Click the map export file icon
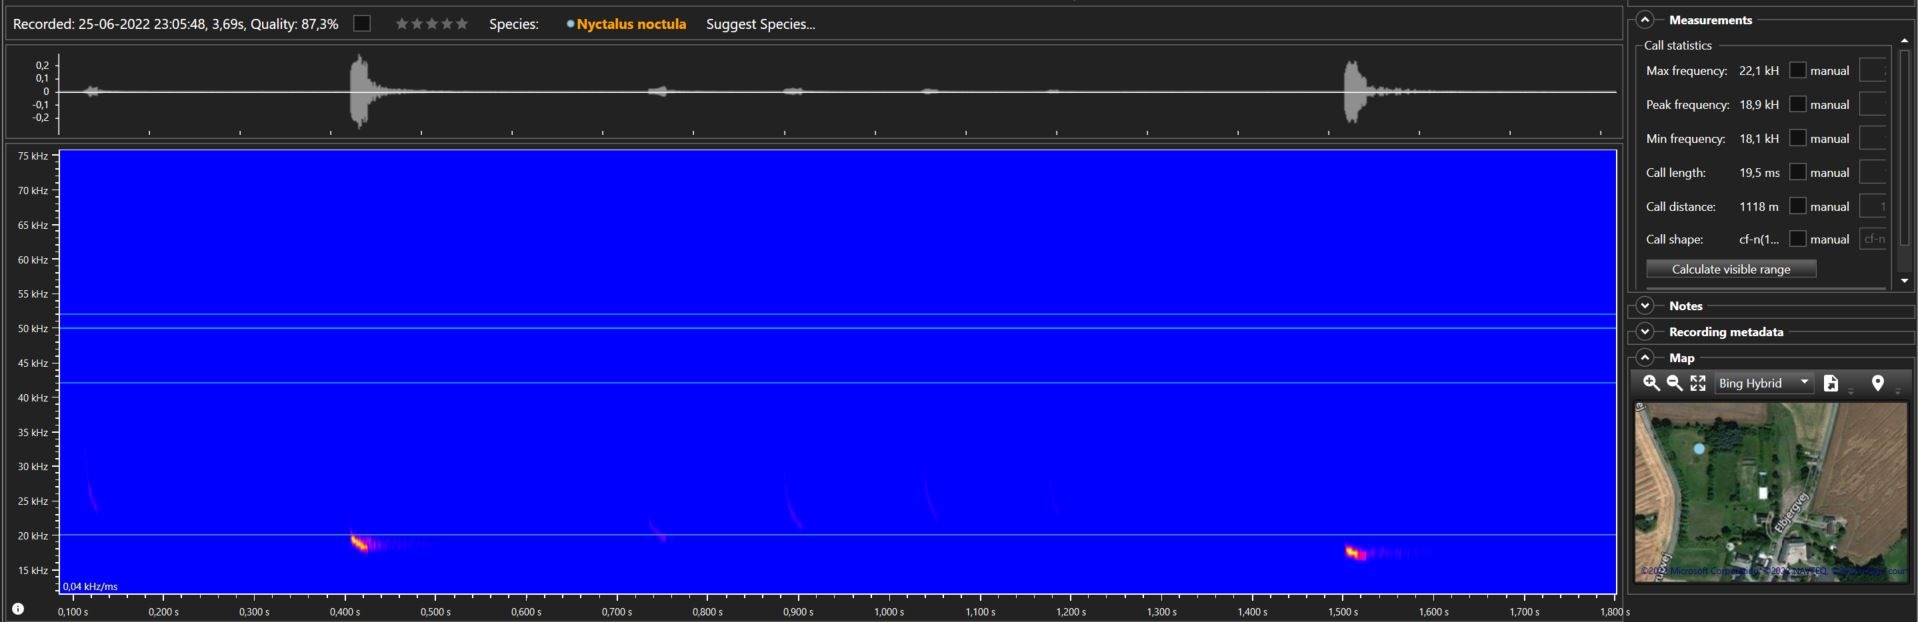The image size is (1918, 622). (x=1831, y=384)
